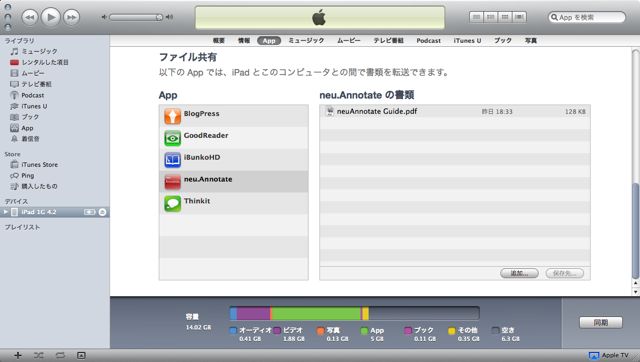Open 購入したもの in the sidebar
The image size is (640, 362).
point(39,186)
